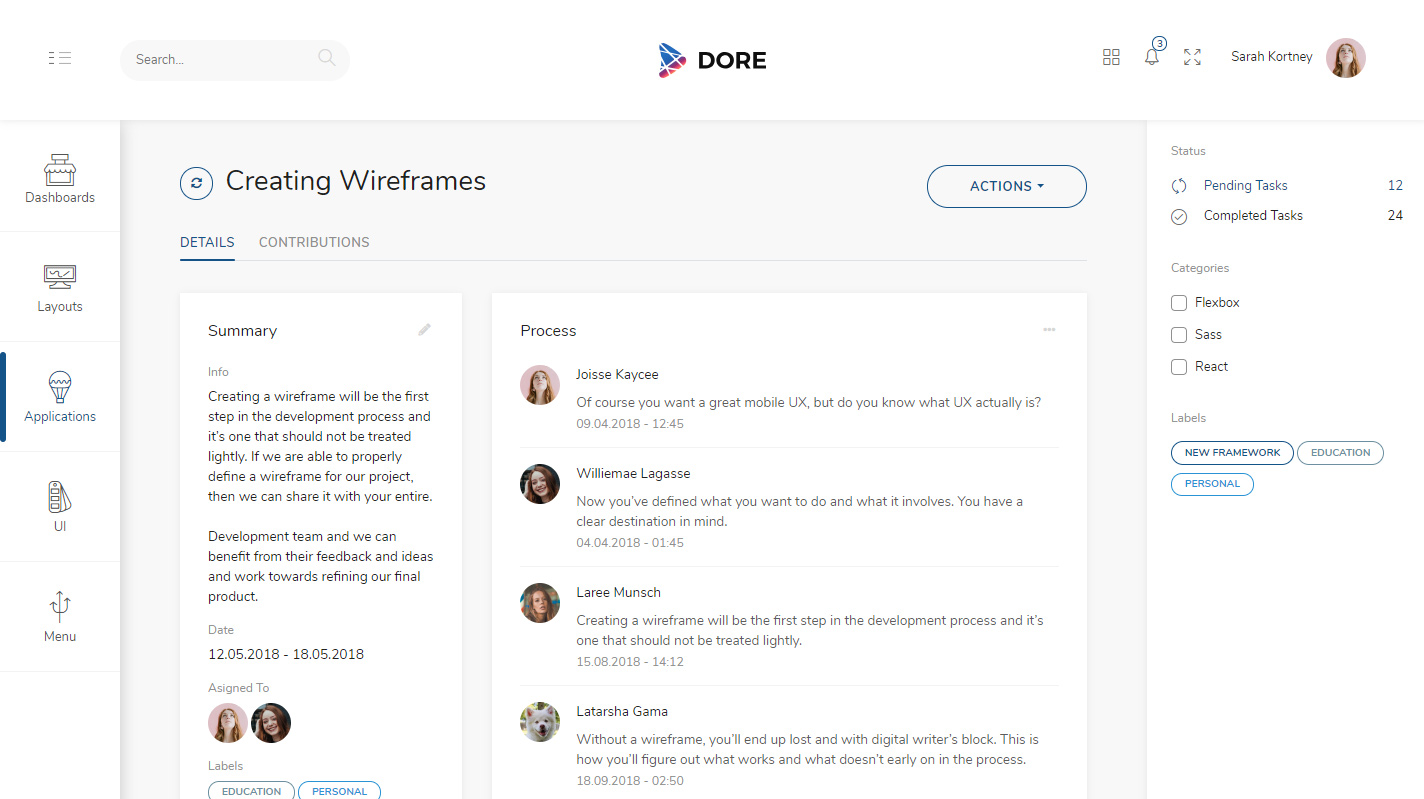Enter fullscreen mode using expand icon
Image resolution: width=1424 pixels, height=799 pixels.
coord(1192,57)
